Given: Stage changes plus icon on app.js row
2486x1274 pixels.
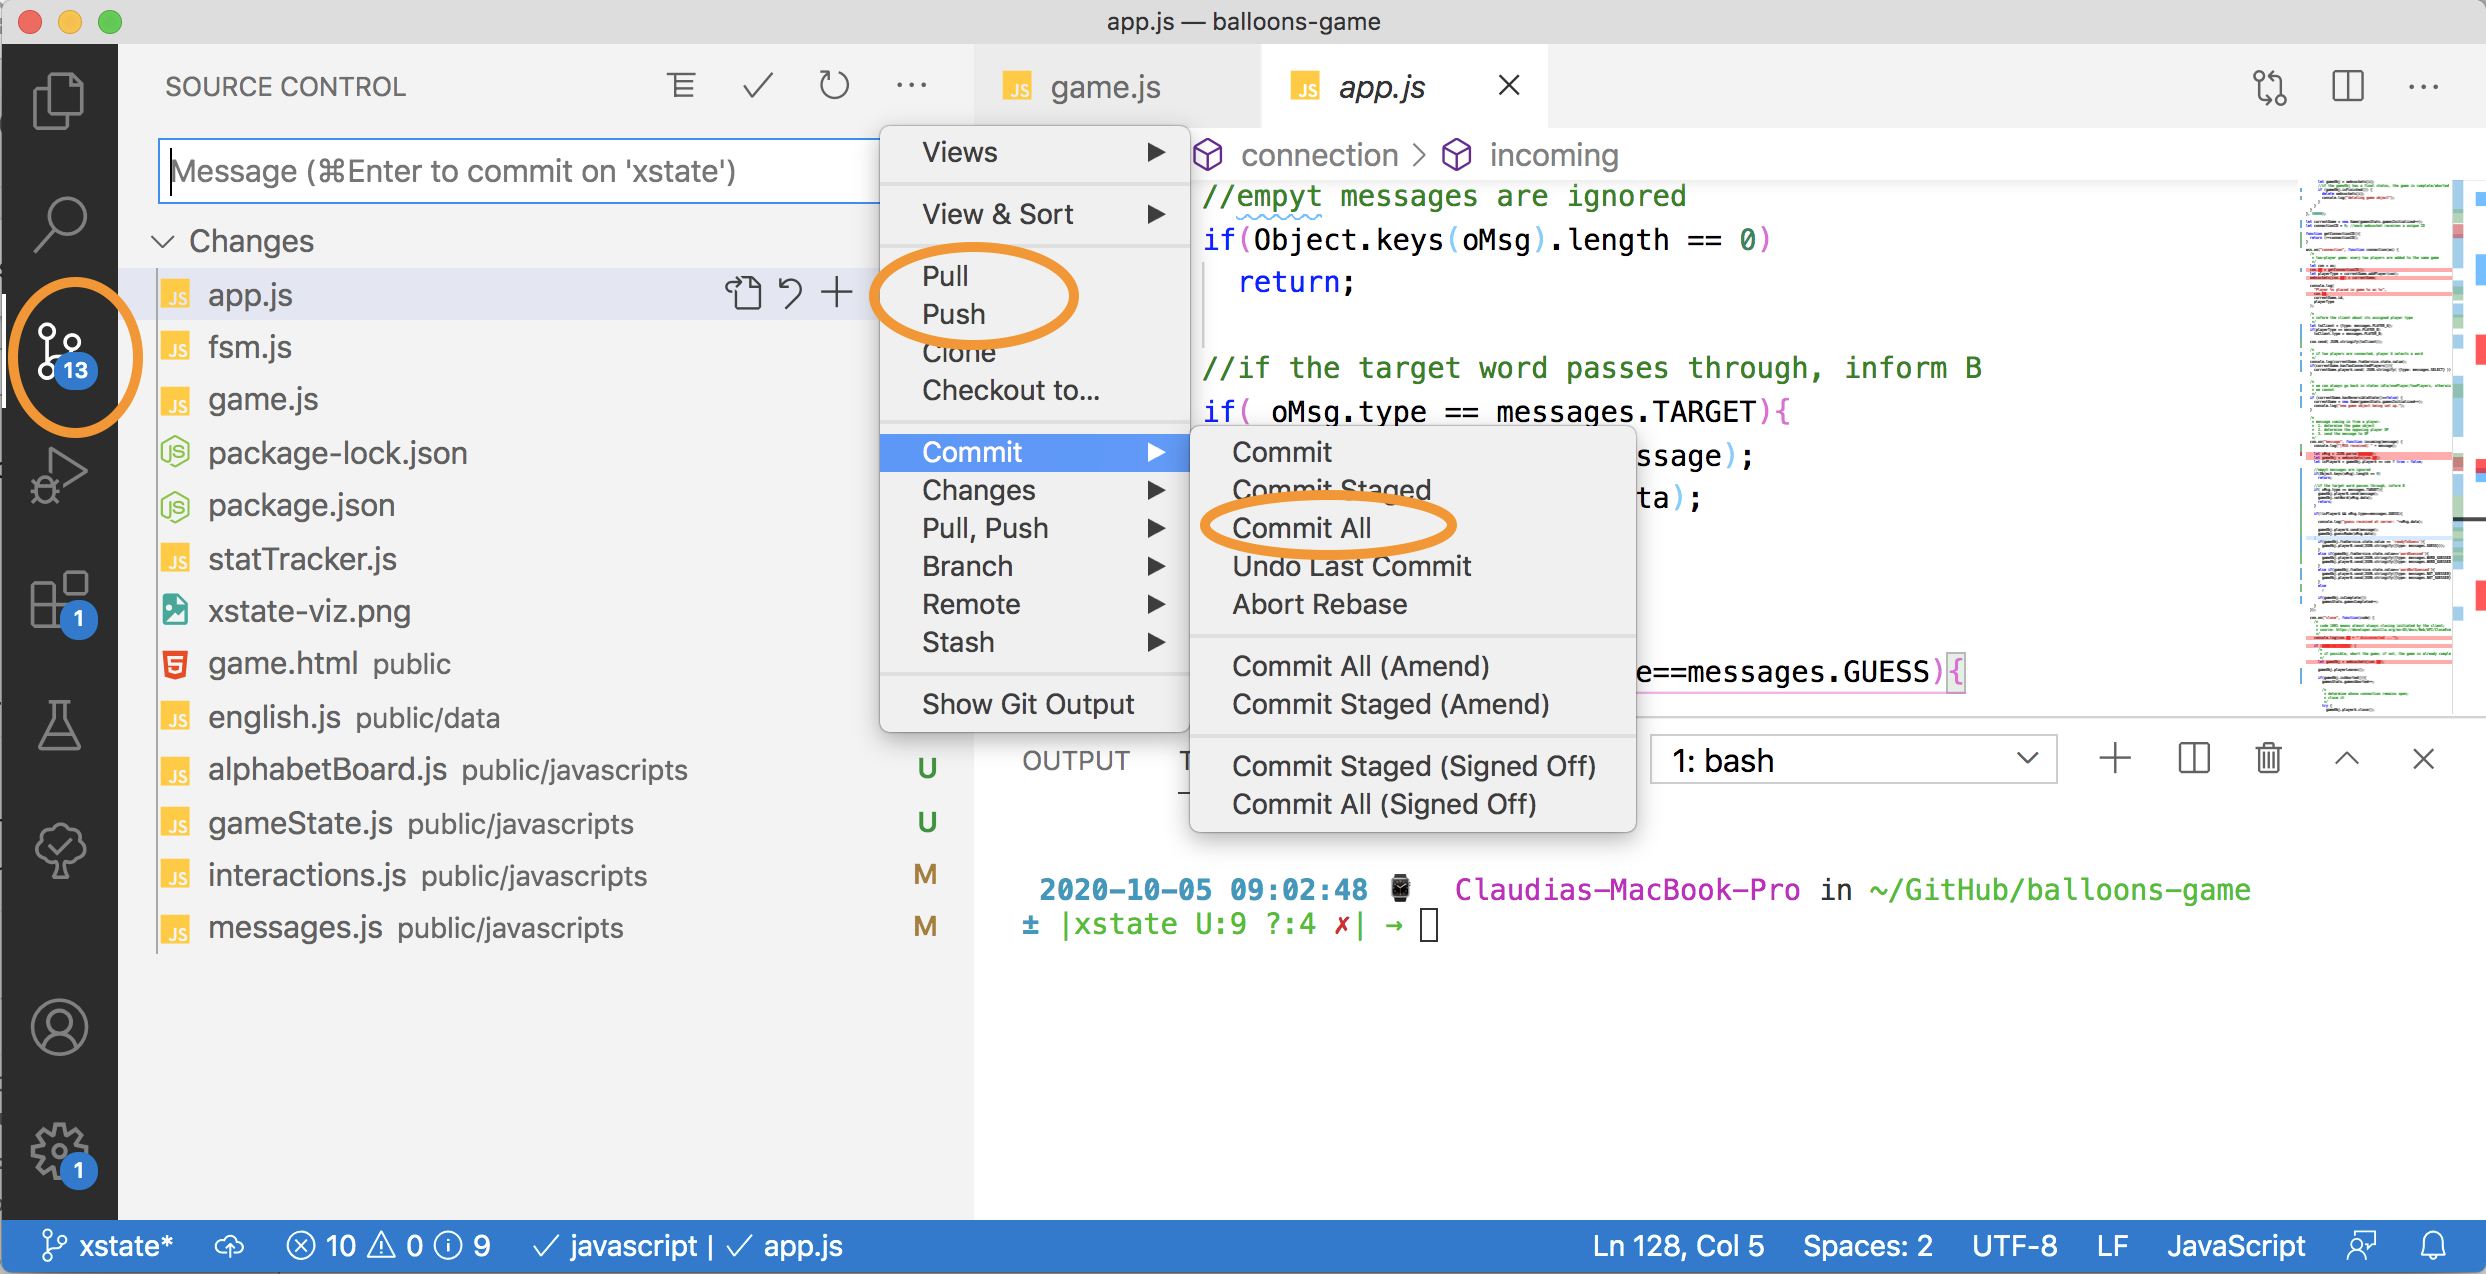Looking at the screenshot, I should click(837, 293).
